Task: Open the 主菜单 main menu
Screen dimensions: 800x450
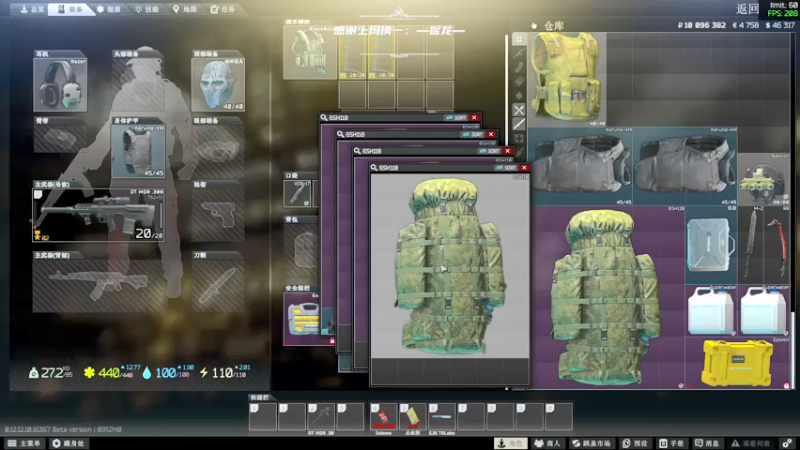Action: [x=24, y=443]
